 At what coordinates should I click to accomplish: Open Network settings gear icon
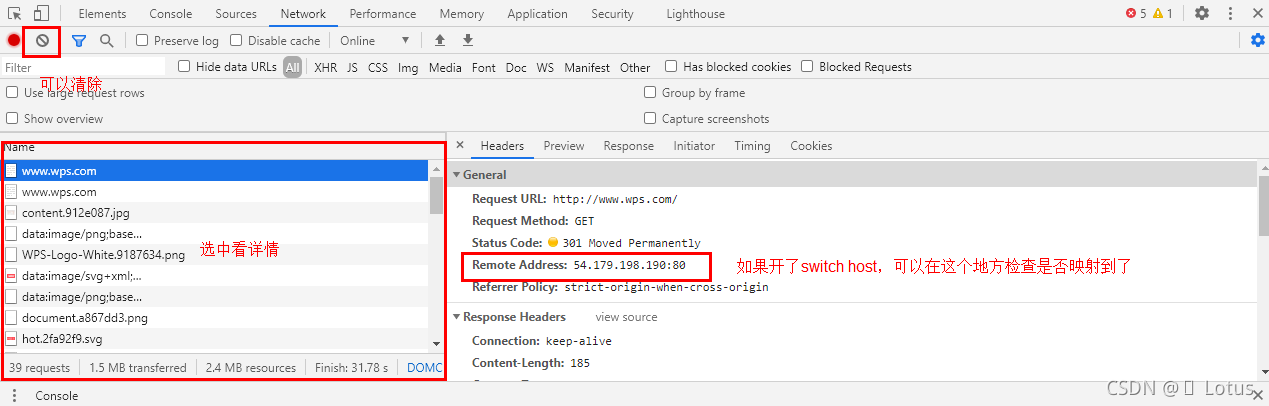[x=1258, y=40]
